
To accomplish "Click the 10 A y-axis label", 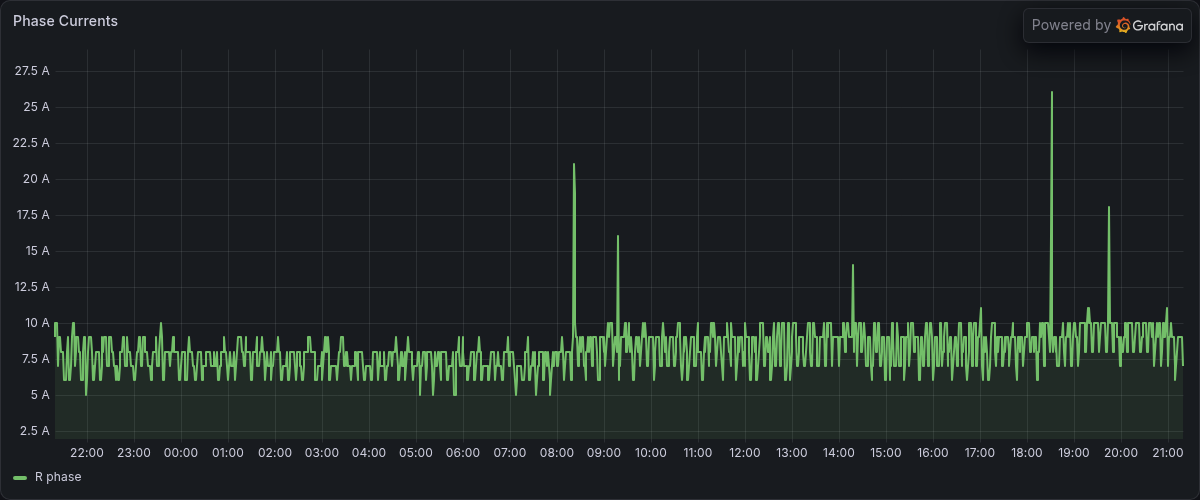I will [x=37, y=323].
